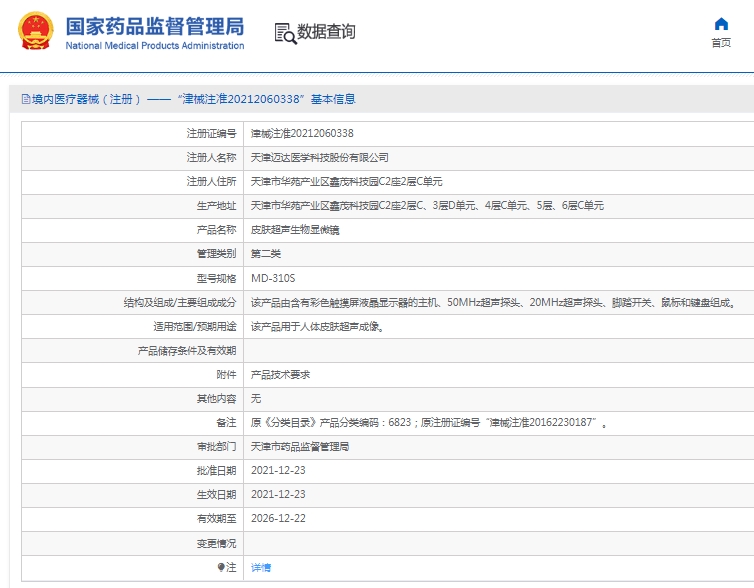
Task: Click National Medical Products Administration text
Action: (155, 46)
